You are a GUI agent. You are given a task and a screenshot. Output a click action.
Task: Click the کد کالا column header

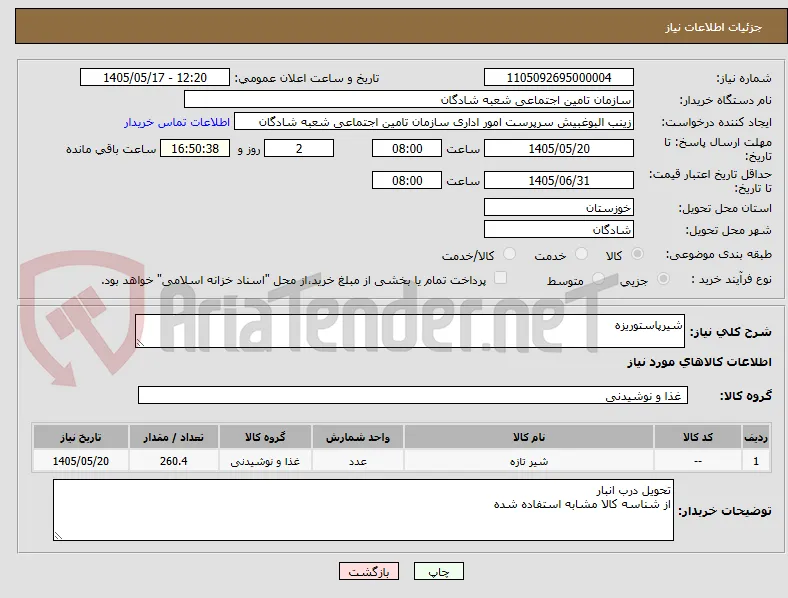click(x=698, y=437)
